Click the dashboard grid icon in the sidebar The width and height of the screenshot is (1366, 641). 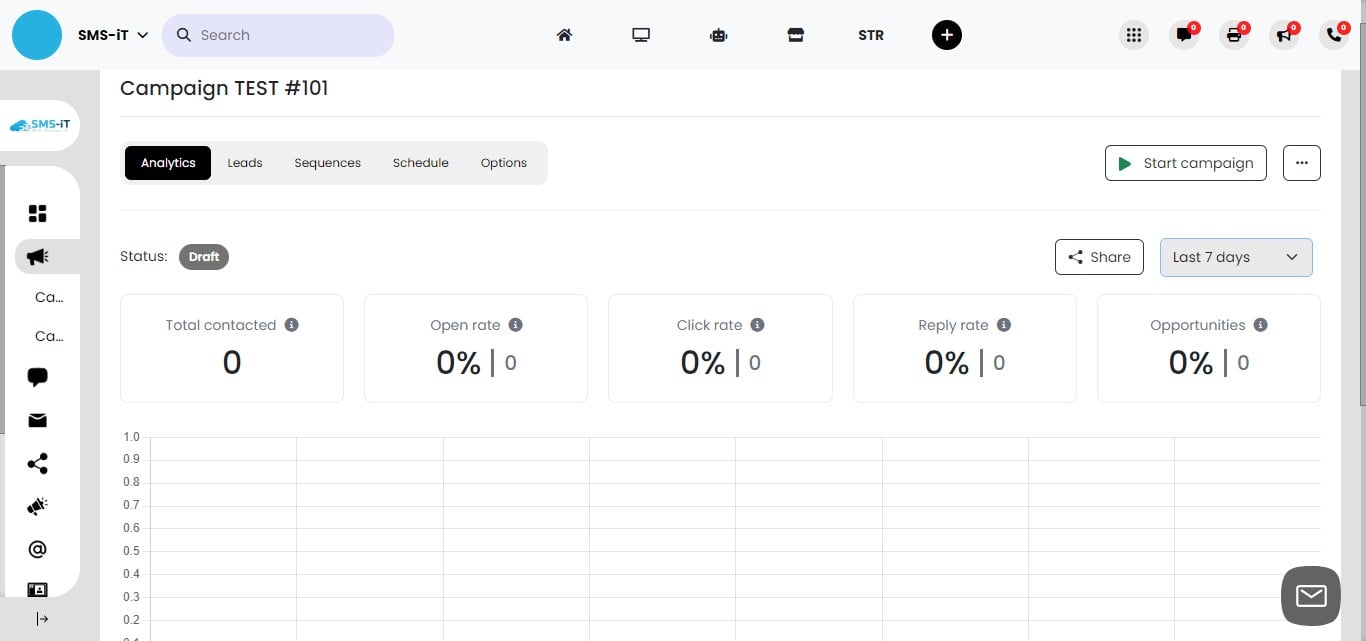[37, 213]
